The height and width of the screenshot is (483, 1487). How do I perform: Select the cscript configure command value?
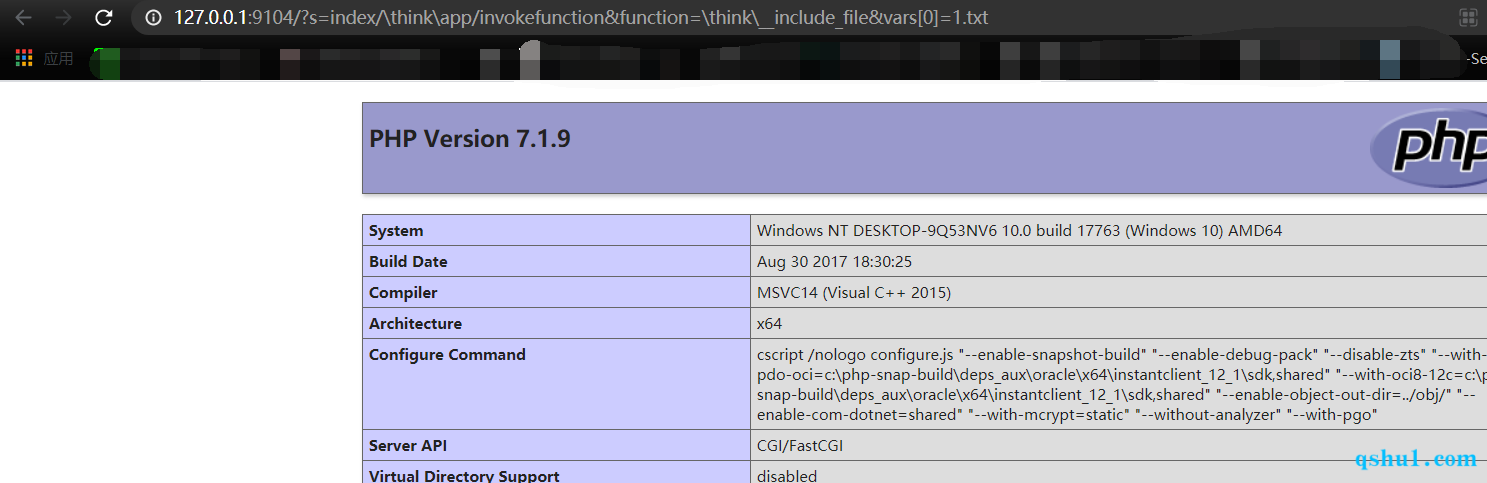coord(1121,384)
